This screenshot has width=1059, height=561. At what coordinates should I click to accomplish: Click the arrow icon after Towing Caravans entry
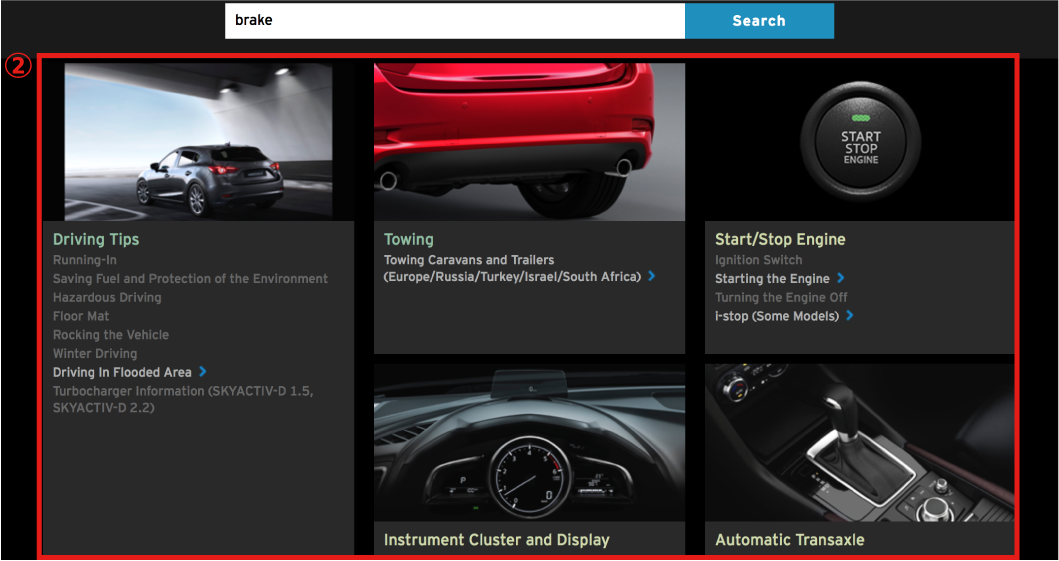click(651, 276)
